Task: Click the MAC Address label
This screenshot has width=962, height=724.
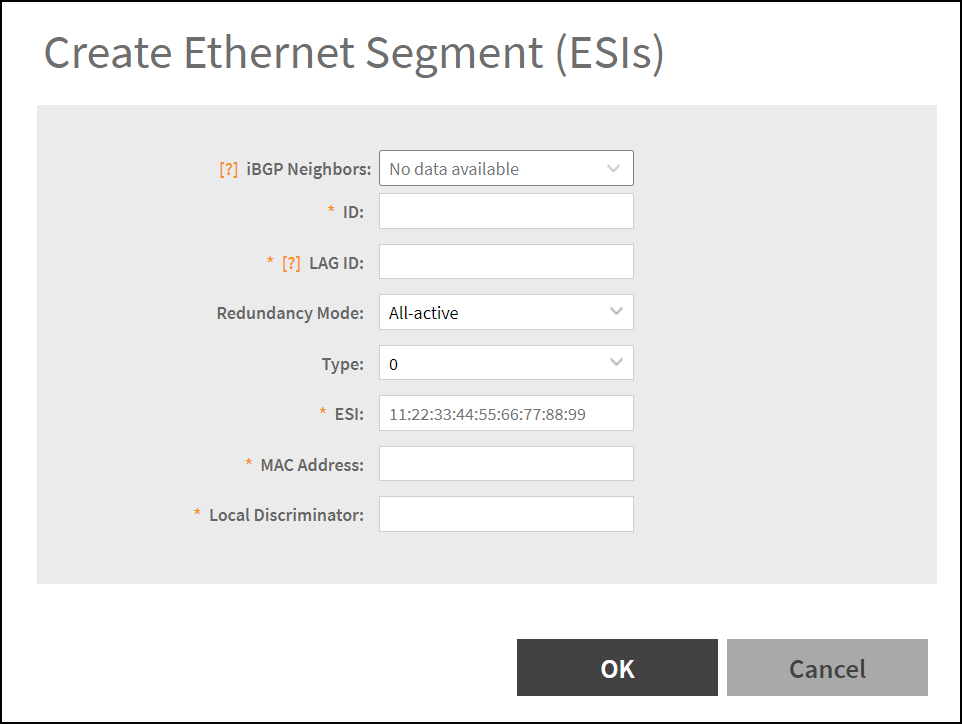Action: [x=312, y=465]
